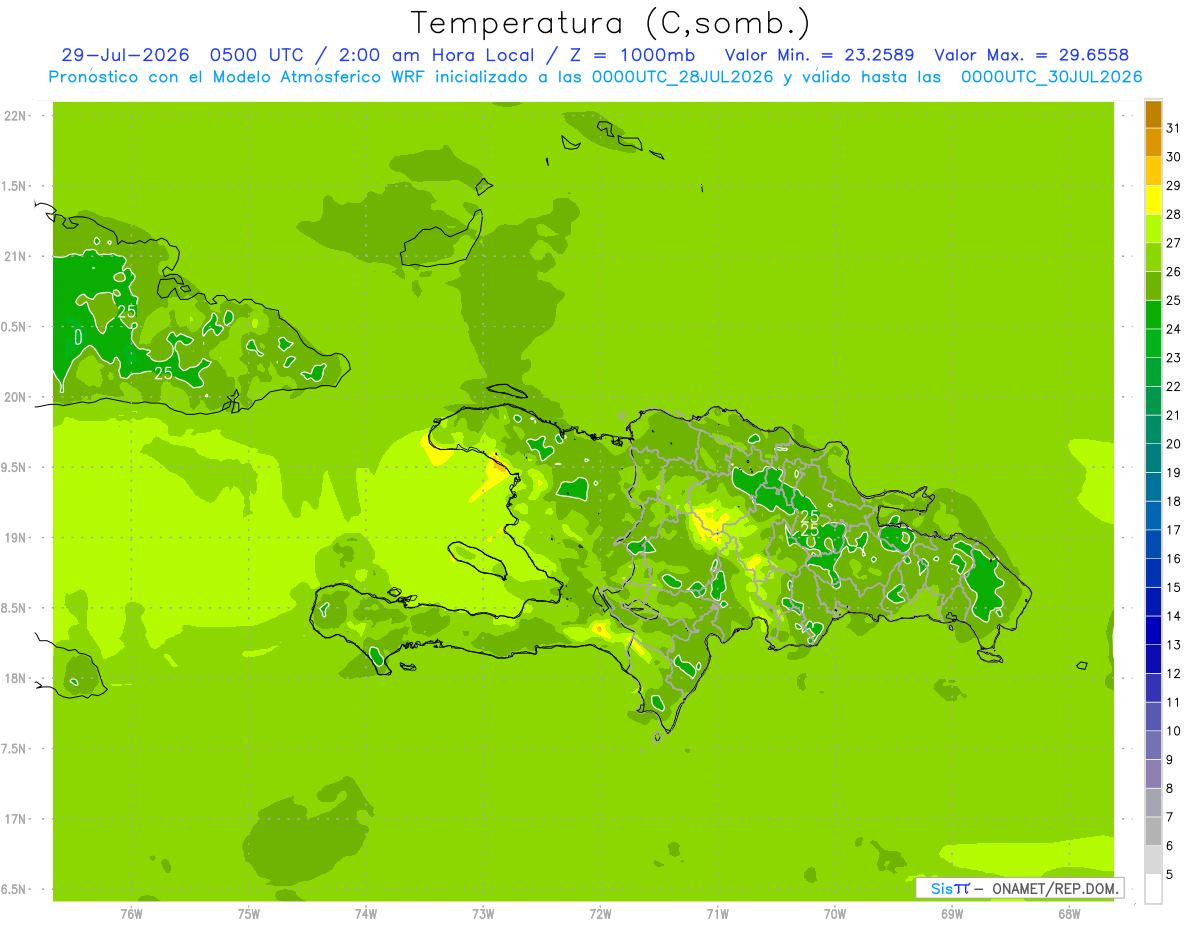This screenshot has height=927, width=1200.
Task: Click the 22N latitude axis label
Action: 14,116
